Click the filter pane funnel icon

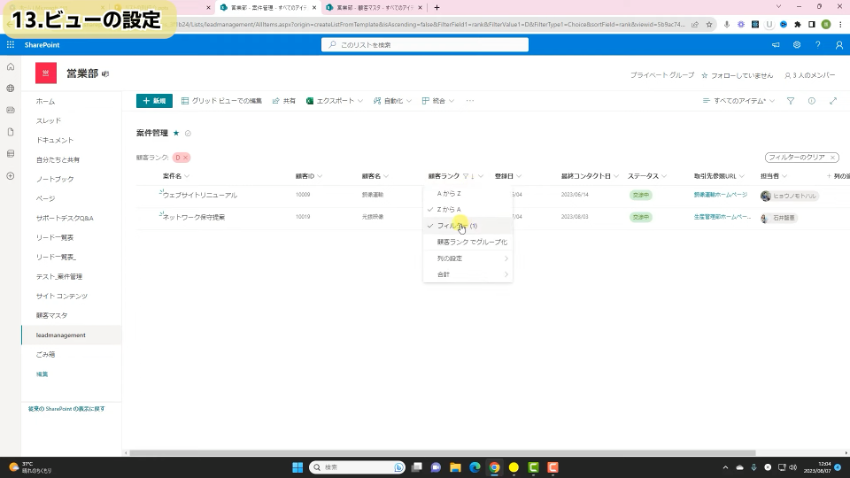tap(790, 101)
